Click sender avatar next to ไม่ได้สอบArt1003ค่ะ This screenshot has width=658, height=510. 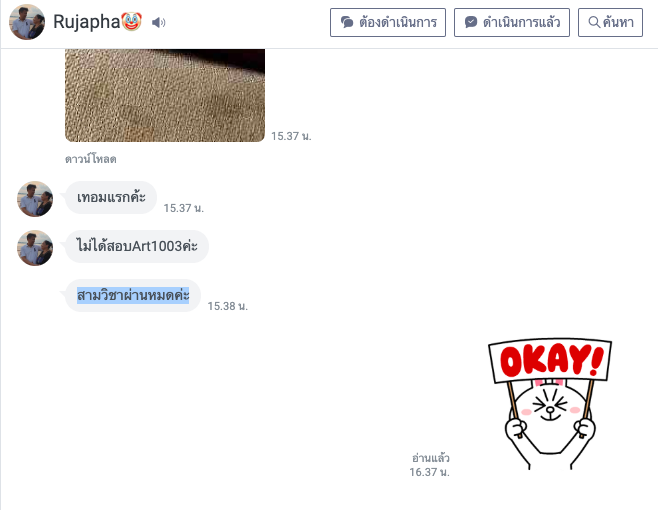click(x=35, y=248)
